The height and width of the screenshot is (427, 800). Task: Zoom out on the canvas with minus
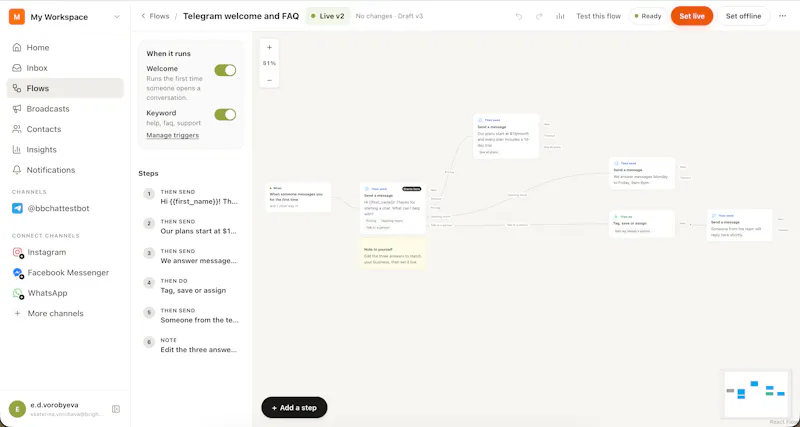[269, 80]
